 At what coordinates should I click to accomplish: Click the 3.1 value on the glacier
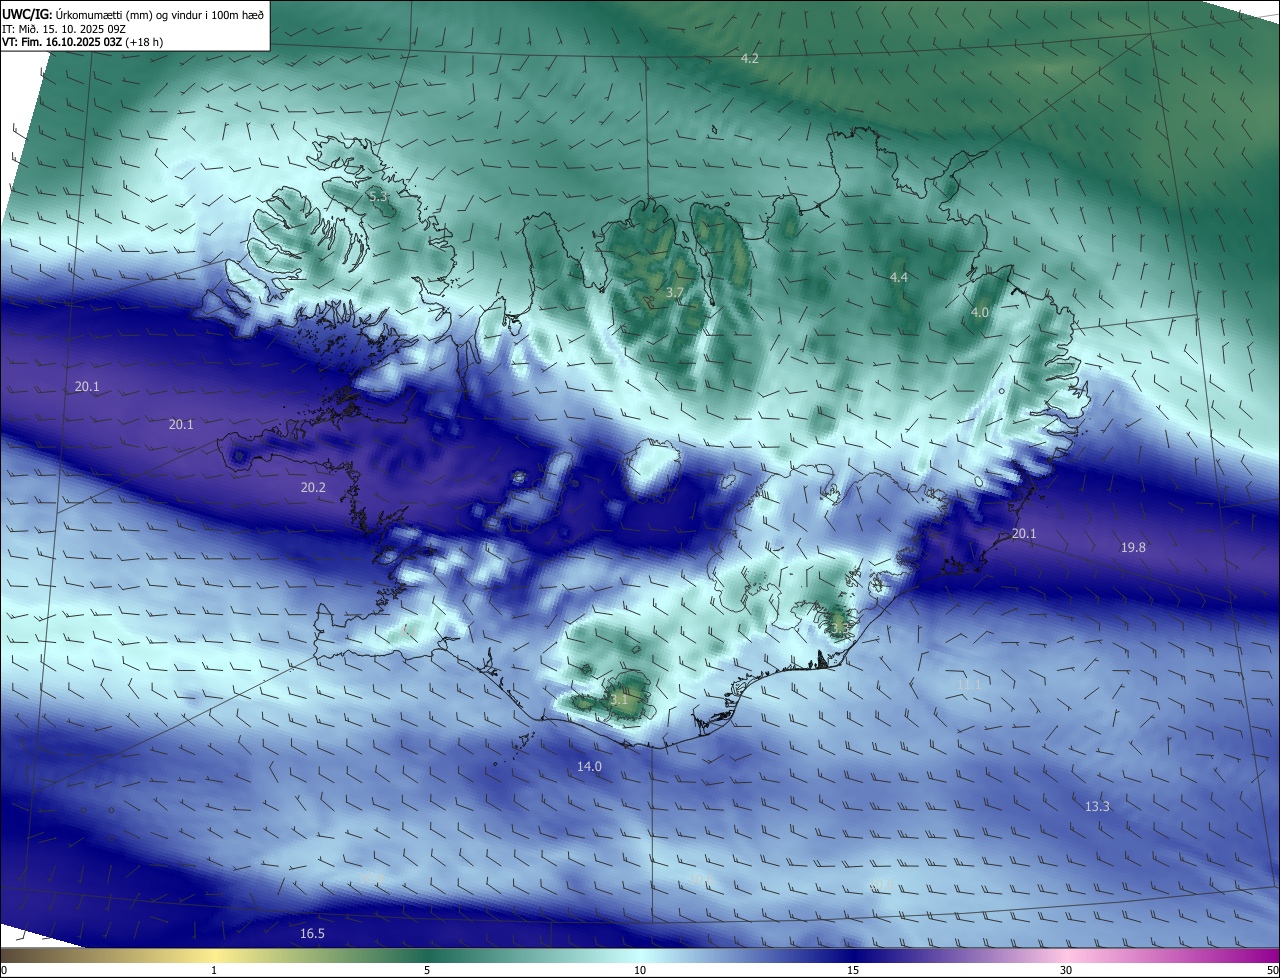pyautogui.click(x=617, y=700)
